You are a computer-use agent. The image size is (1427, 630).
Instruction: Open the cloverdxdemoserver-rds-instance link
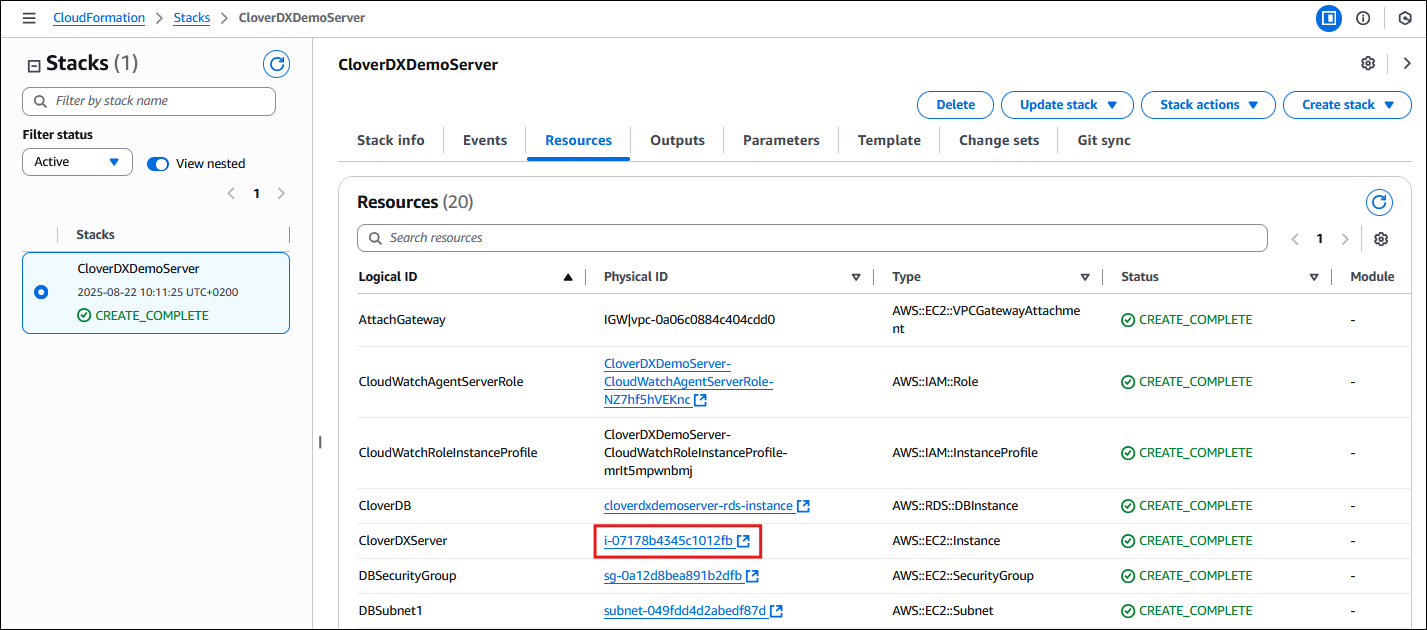tap(698, 505)
